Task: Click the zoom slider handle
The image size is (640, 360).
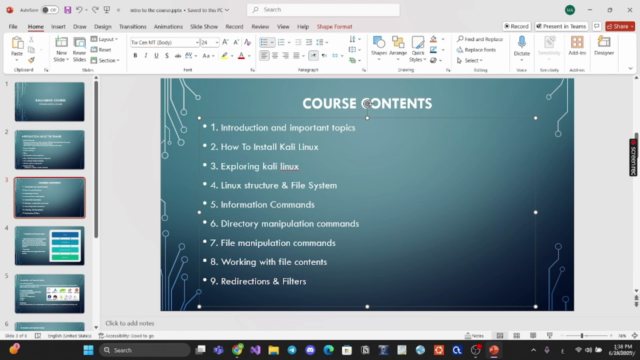Action: tap(582, 336)
